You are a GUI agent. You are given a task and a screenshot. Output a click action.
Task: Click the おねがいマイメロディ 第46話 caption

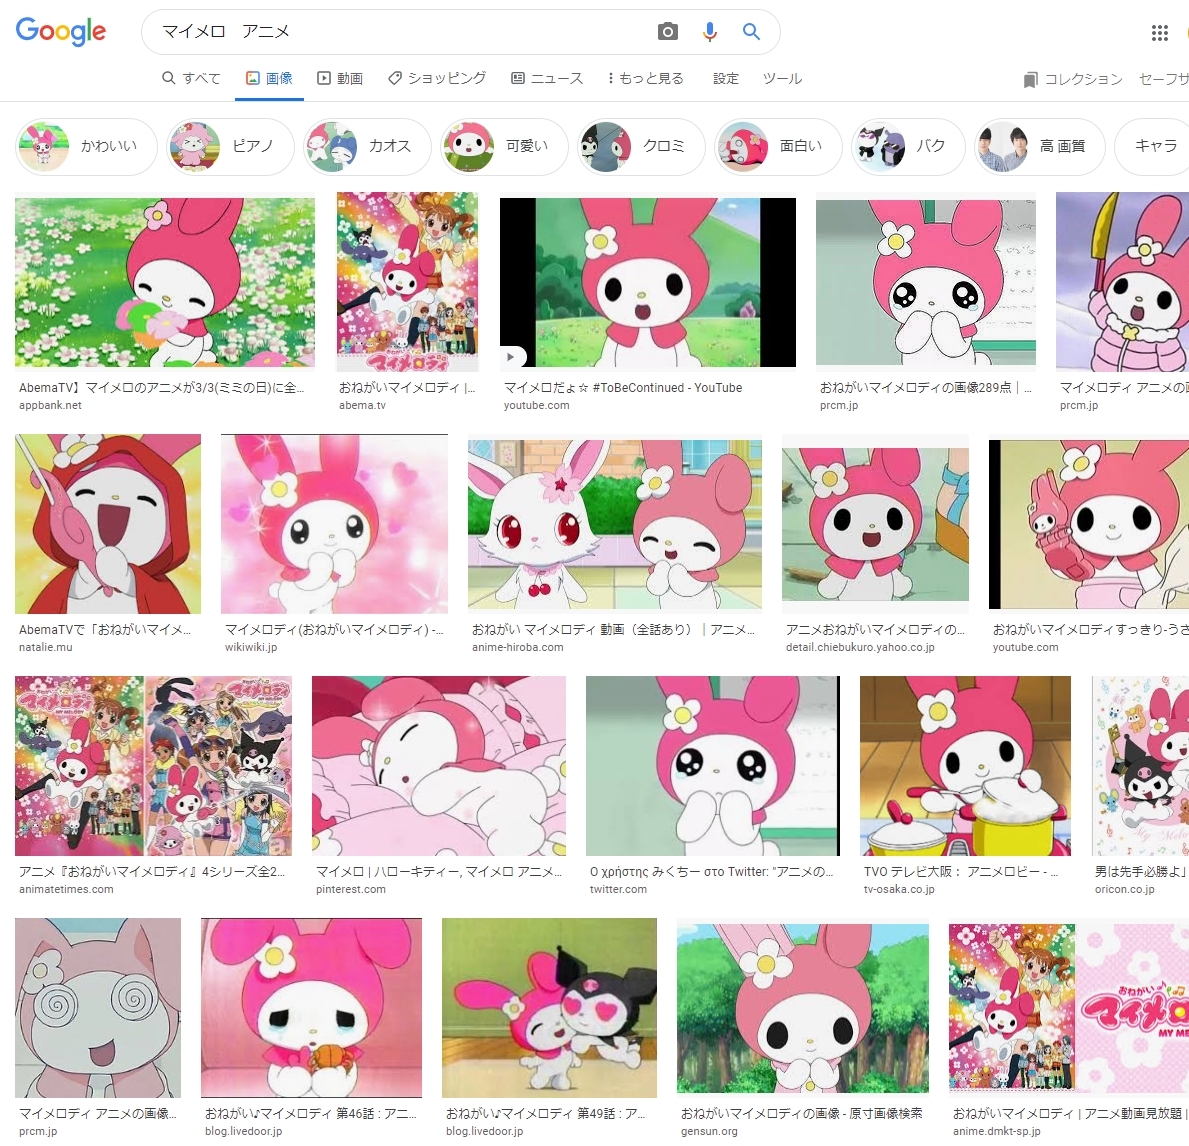tap(311, 1113)
